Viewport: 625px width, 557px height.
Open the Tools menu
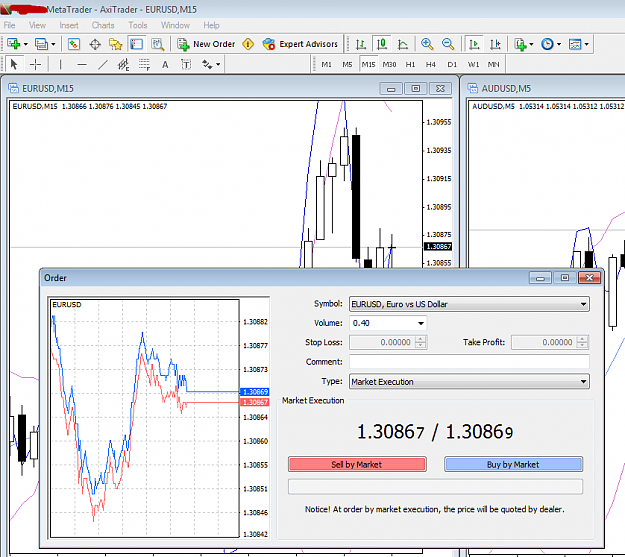pyautogui.click(x=138, y=26)
